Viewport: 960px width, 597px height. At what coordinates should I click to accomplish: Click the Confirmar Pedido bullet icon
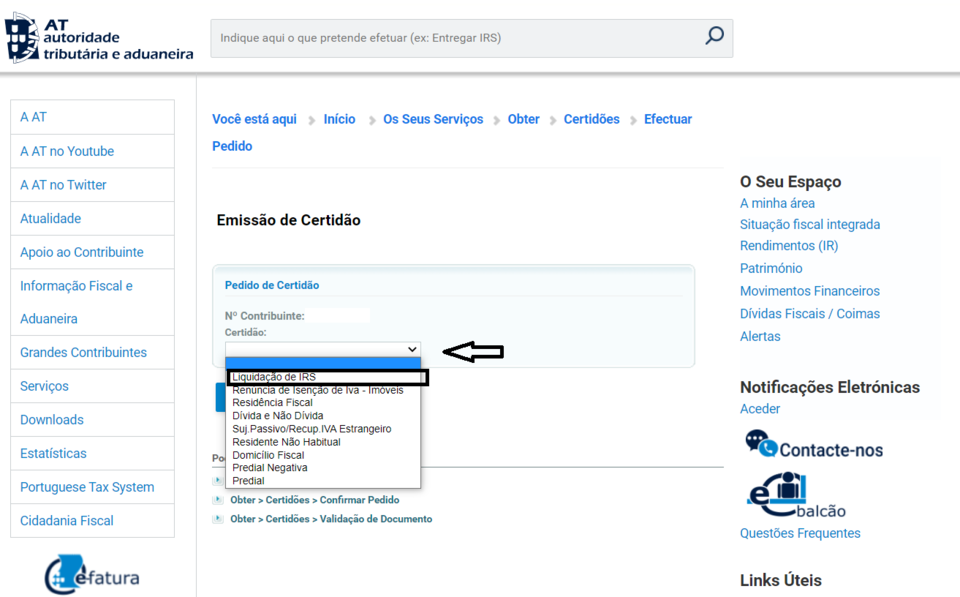coord(218,500)
